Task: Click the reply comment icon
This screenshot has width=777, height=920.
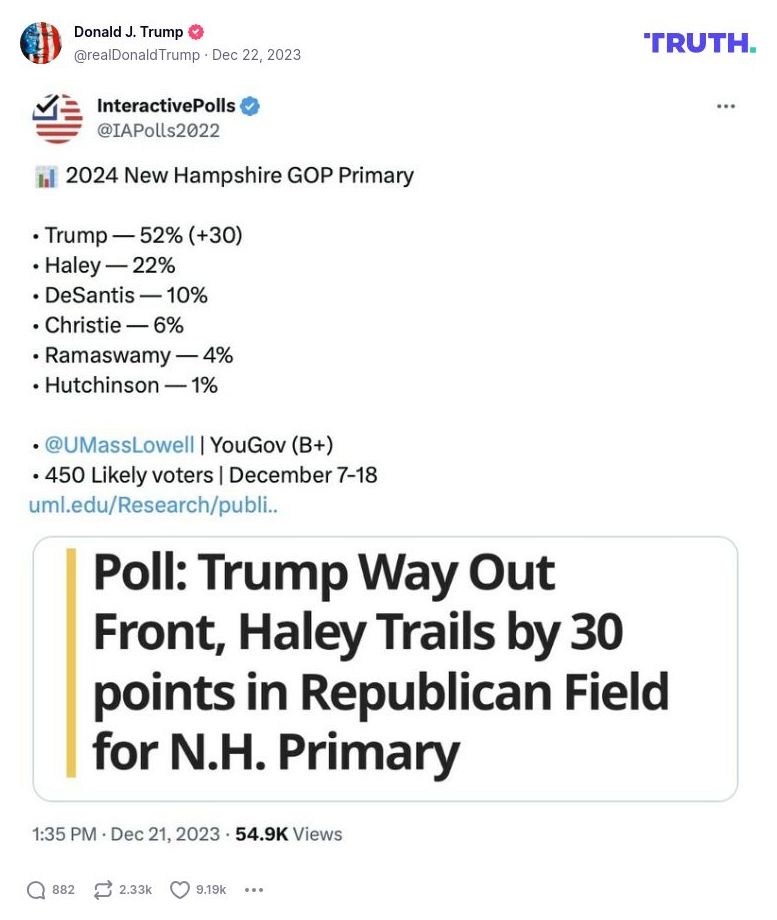Action: 37,888
